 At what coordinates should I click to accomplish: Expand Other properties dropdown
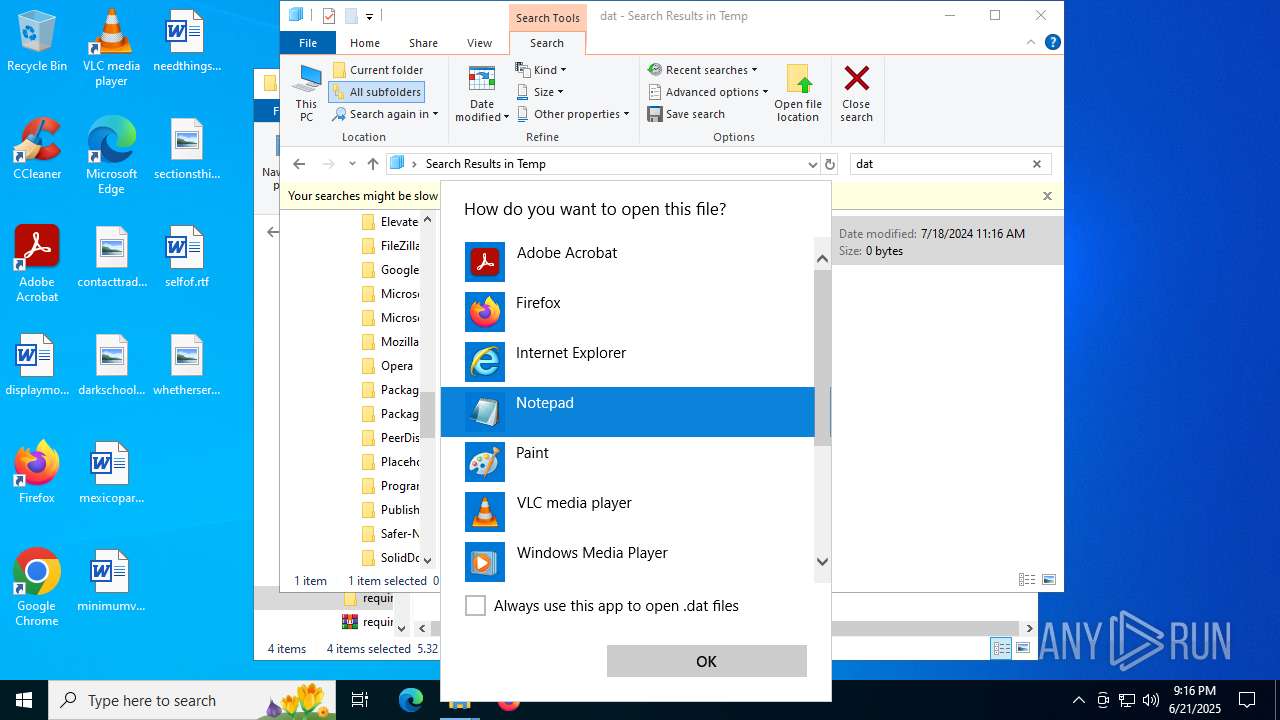click(x=573, y=114)
